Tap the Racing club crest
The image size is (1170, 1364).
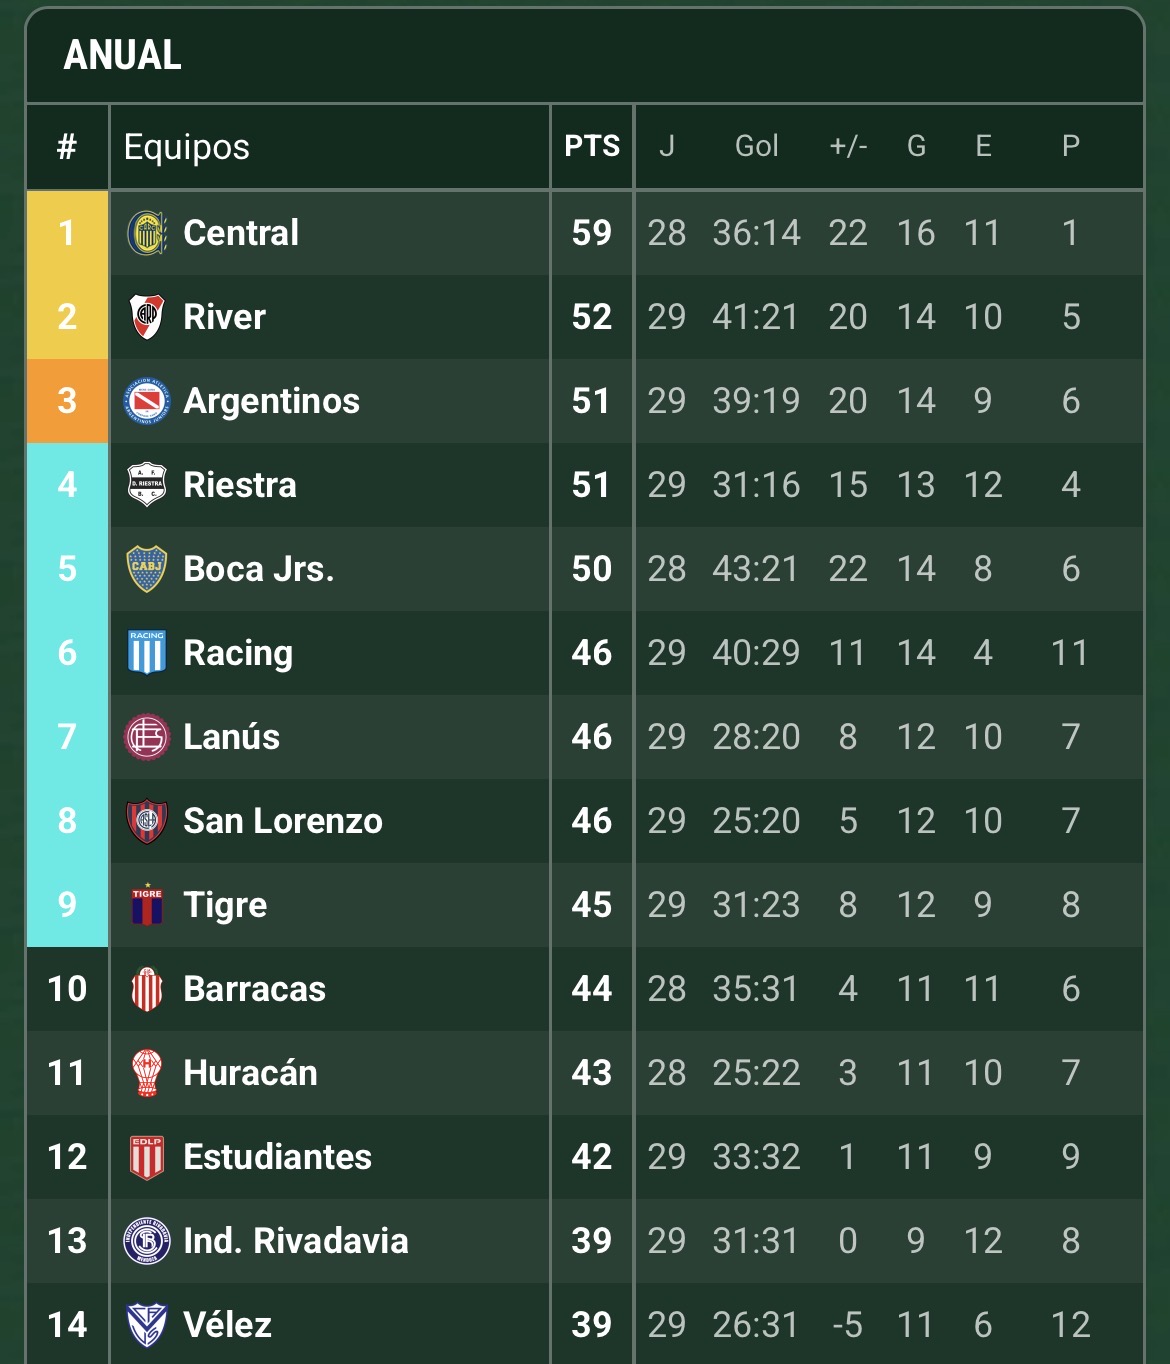147,653
